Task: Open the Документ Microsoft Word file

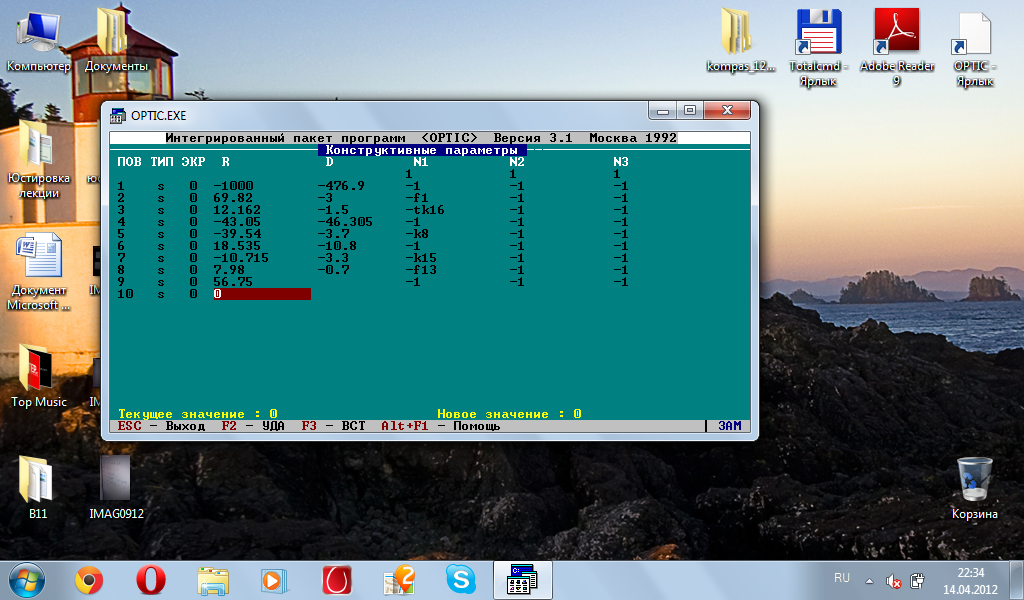Action: pos(39,273)
